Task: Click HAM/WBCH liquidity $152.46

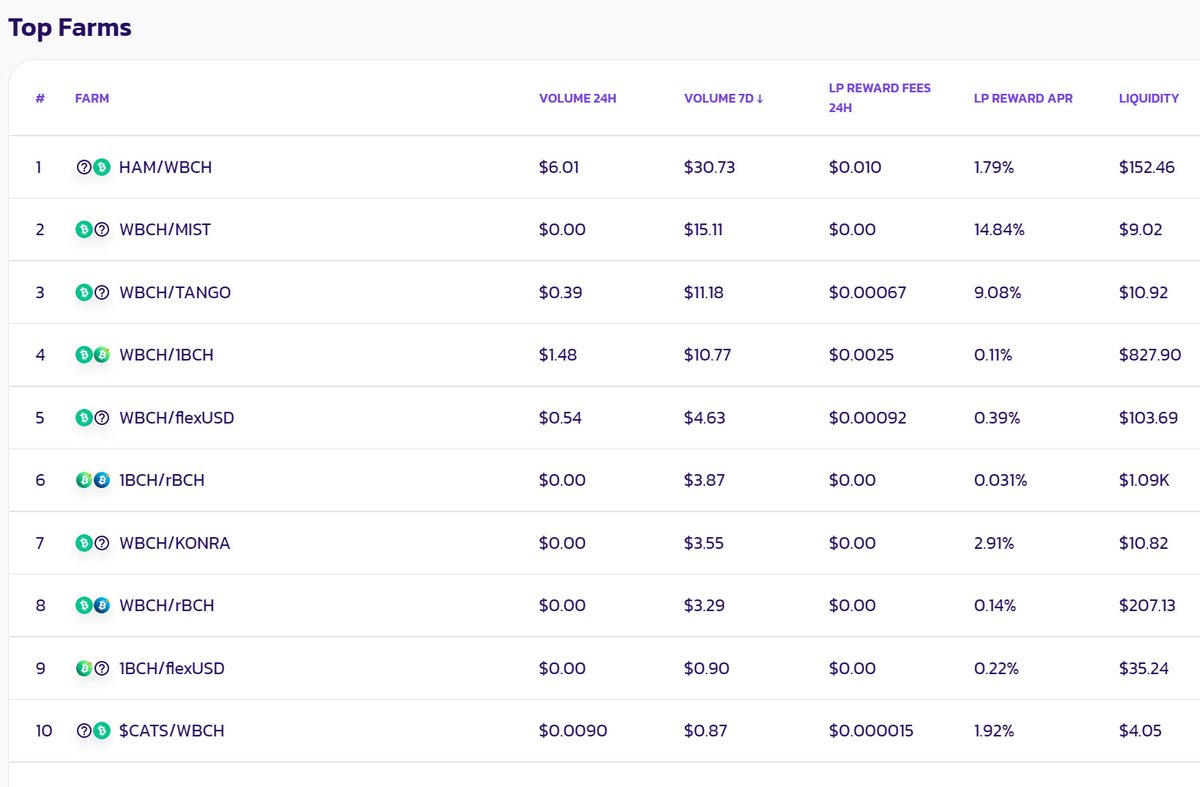Action: pos(1147,167)
